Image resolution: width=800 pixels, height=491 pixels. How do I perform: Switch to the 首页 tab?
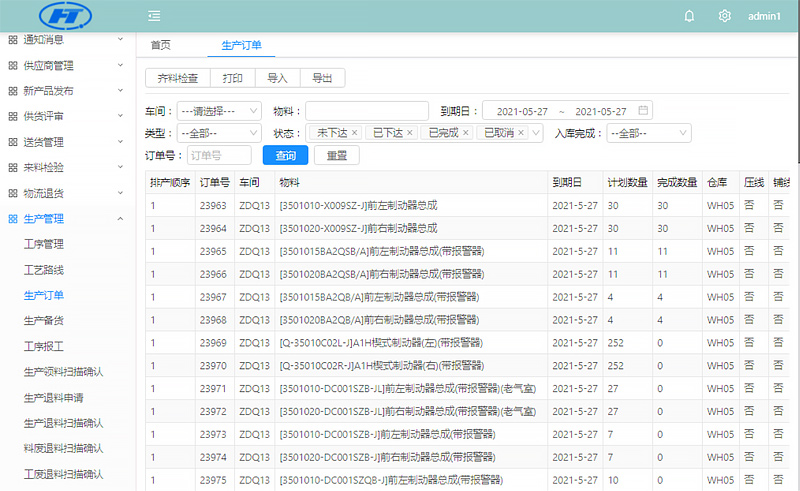click(x=160, y=45)
